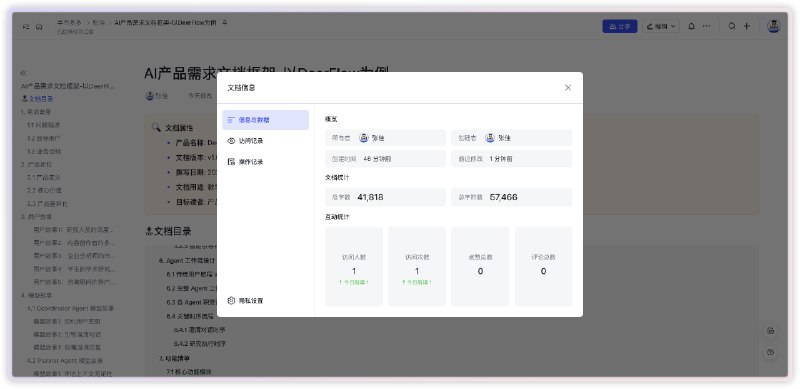This screenshot has height=389, width=800.
Task: Click the plus icon to create new
Action: (x=746, y=27)
